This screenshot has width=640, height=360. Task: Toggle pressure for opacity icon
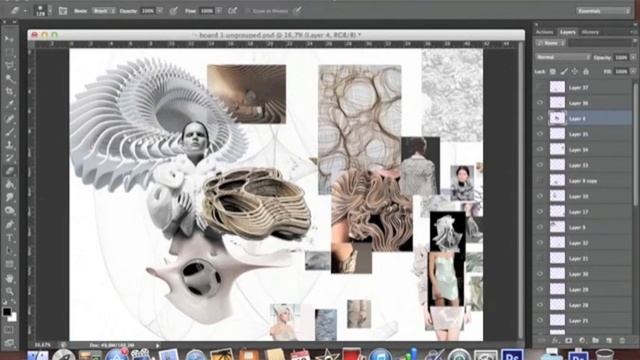[173, 11]
